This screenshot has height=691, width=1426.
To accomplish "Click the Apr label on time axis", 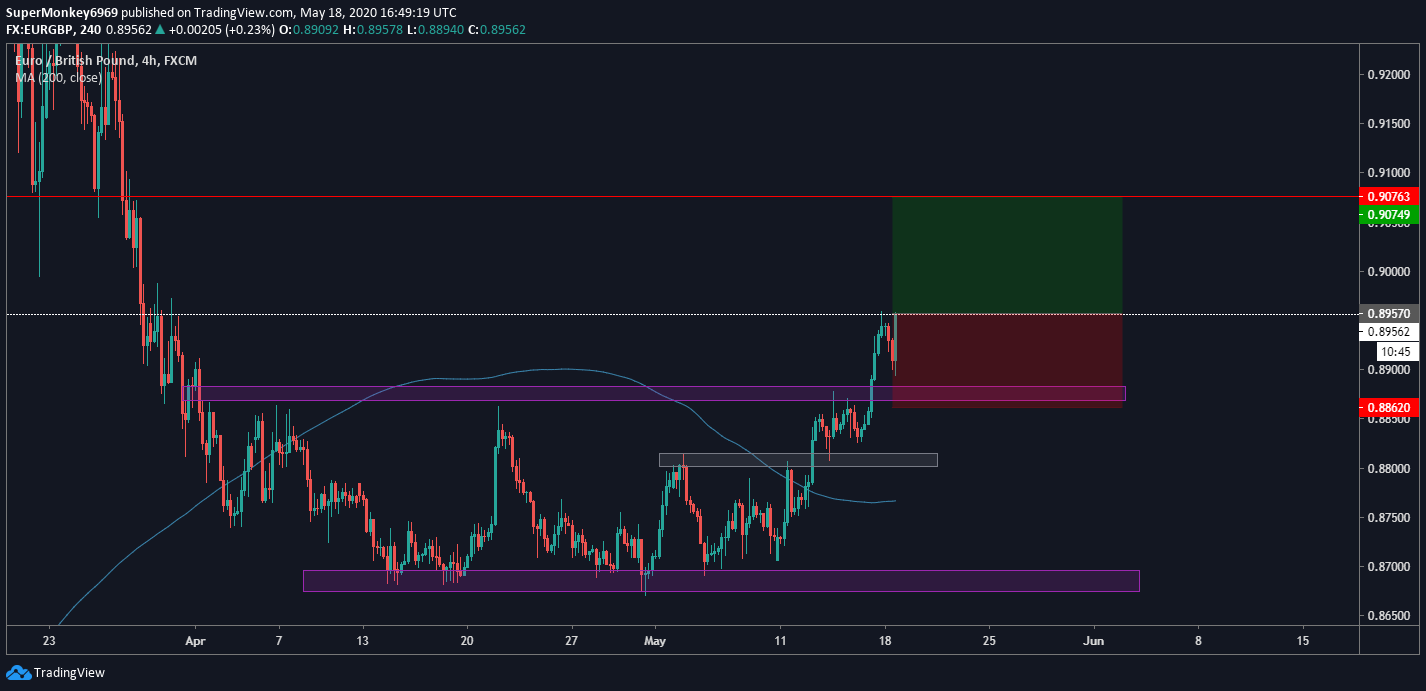I will [196, 640].
